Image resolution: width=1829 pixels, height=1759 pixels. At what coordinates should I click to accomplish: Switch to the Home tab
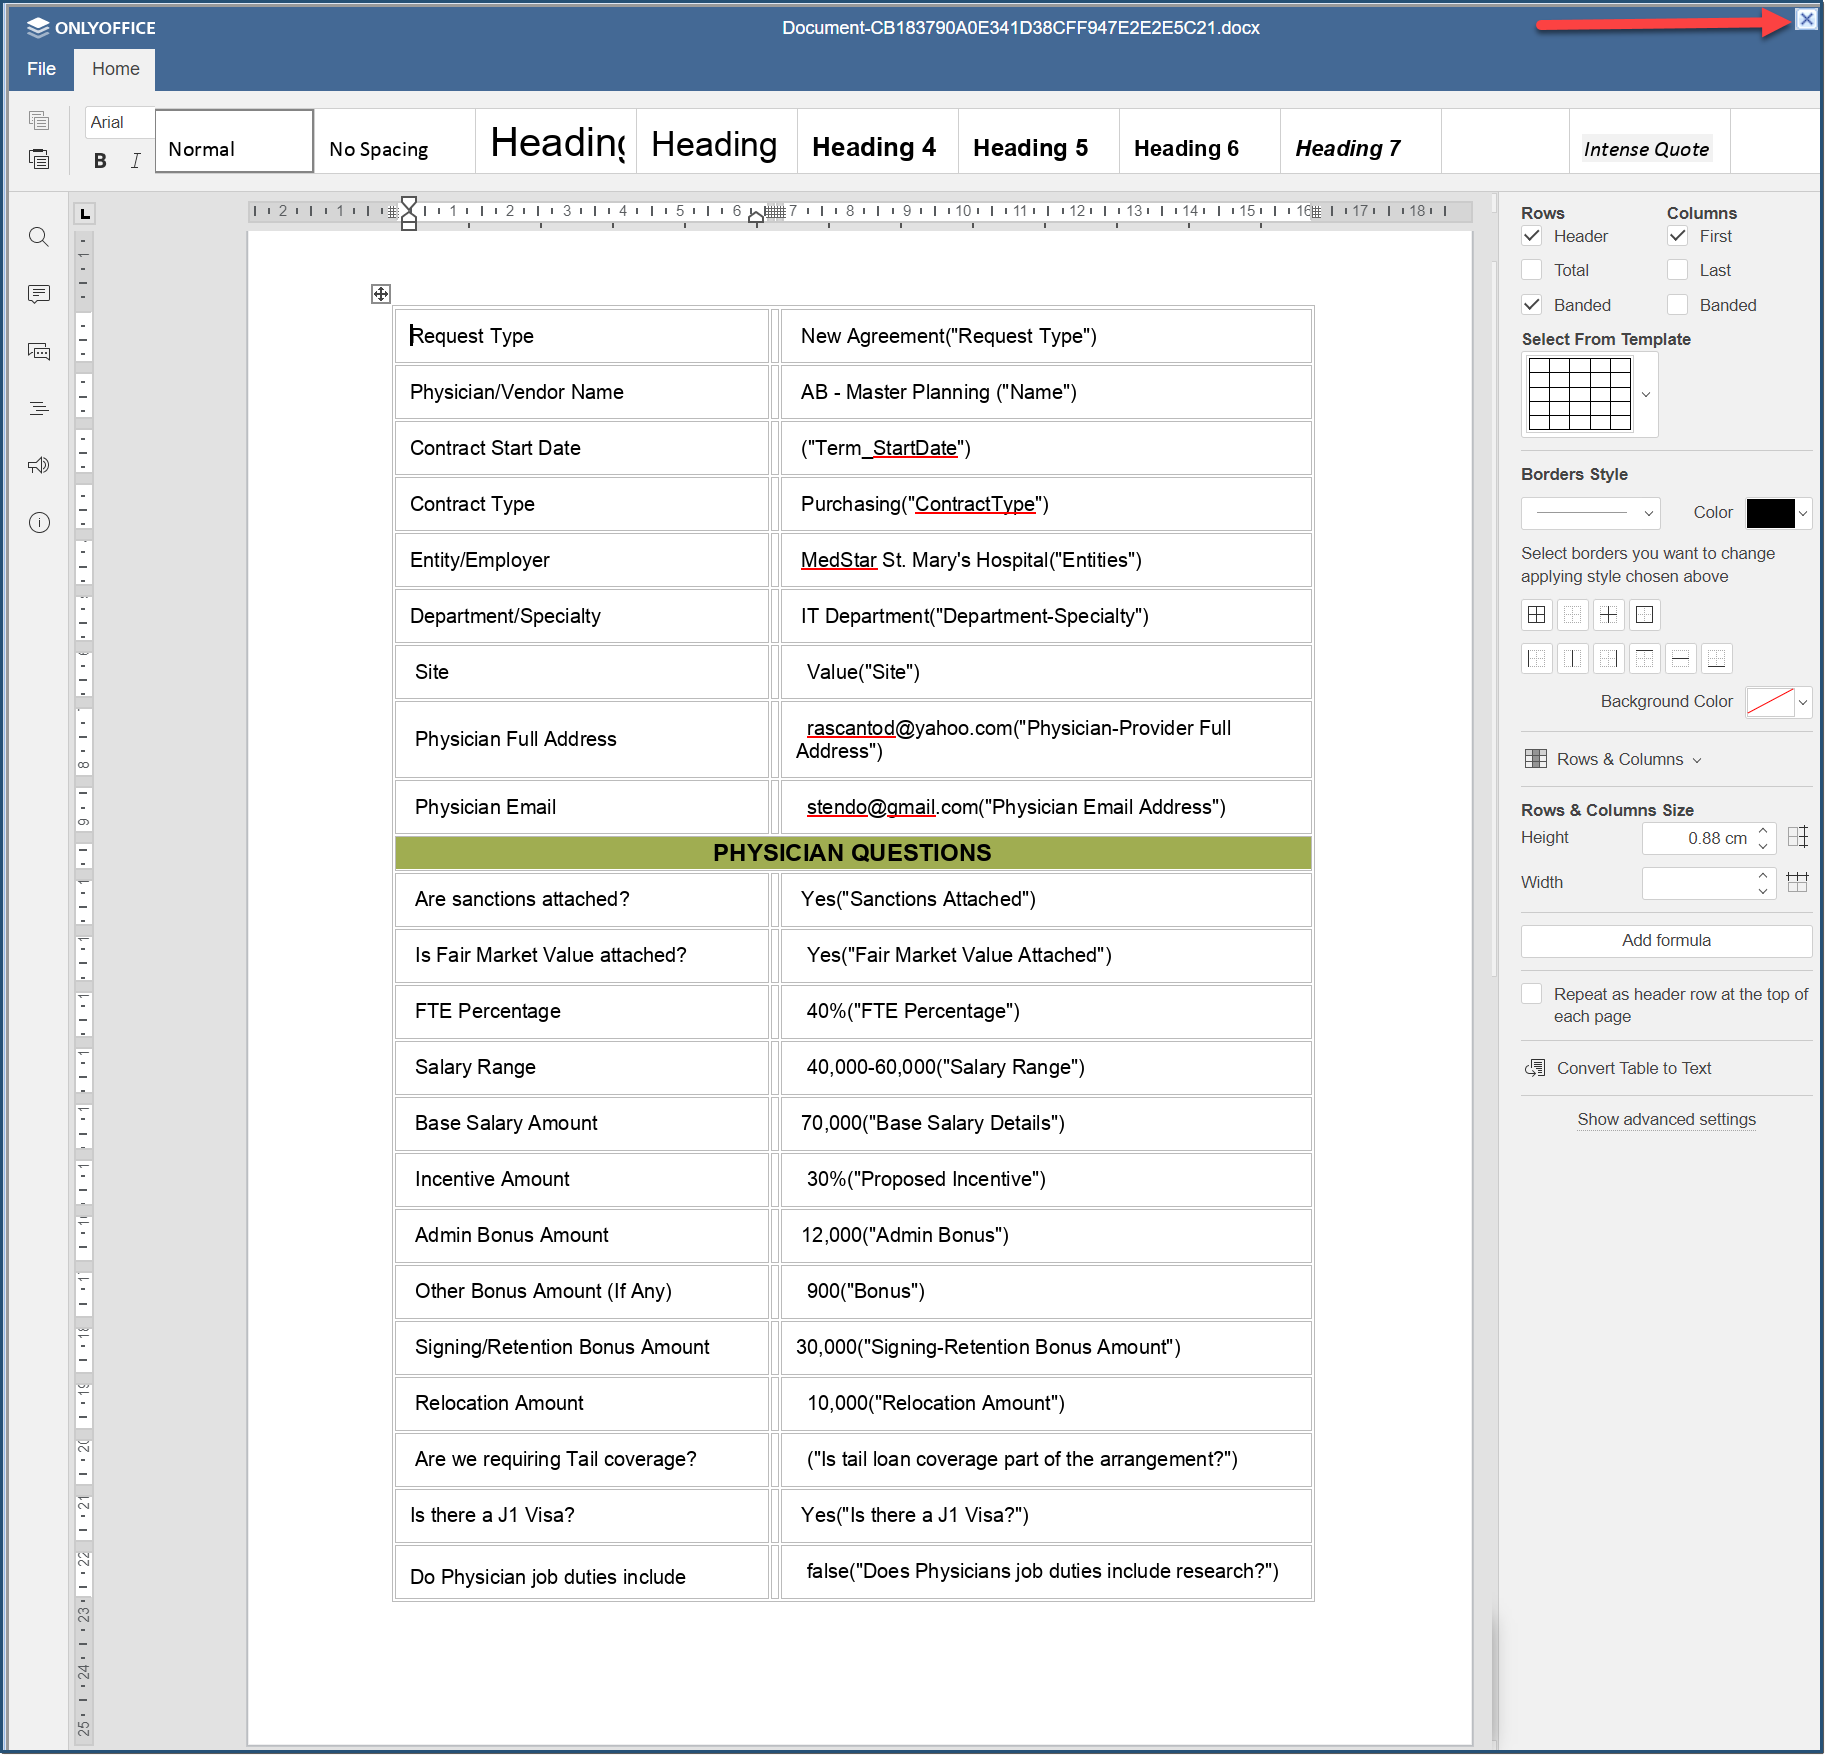click(x=116, y=69)
